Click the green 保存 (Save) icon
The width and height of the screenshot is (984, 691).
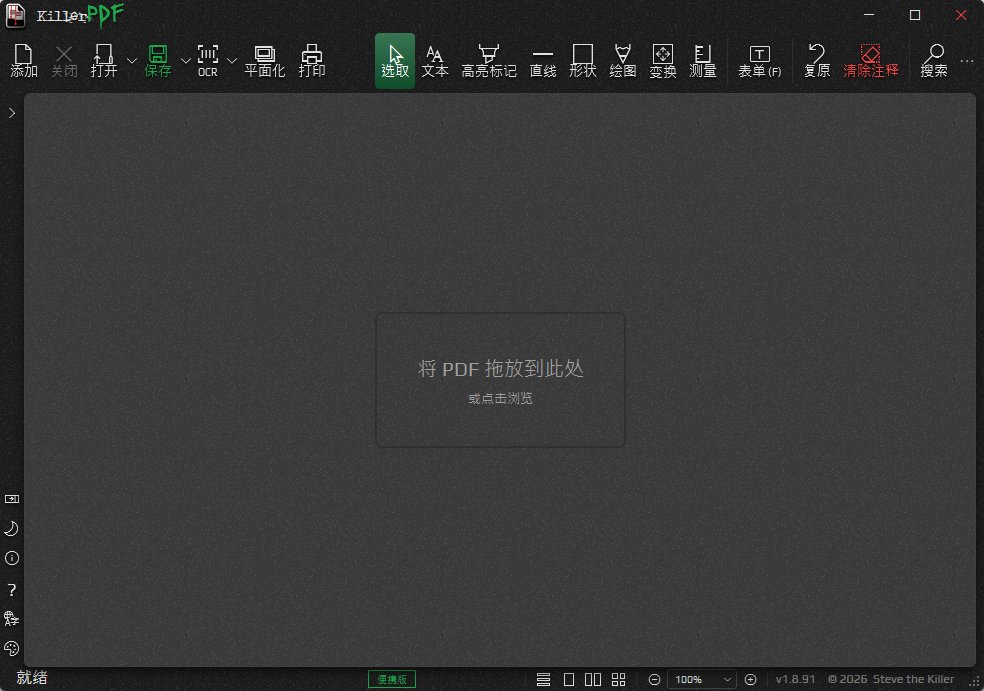pos(158,61)
